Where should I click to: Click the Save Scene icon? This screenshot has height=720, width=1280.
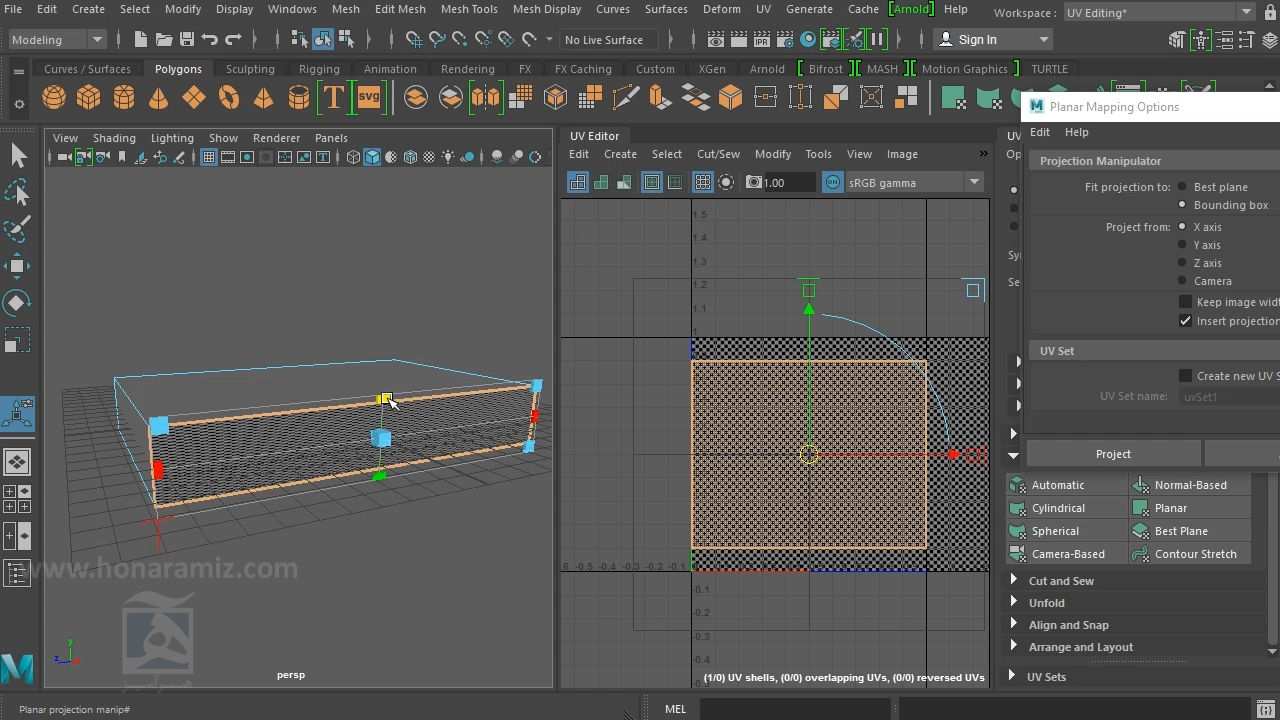(x=186, y=40)
